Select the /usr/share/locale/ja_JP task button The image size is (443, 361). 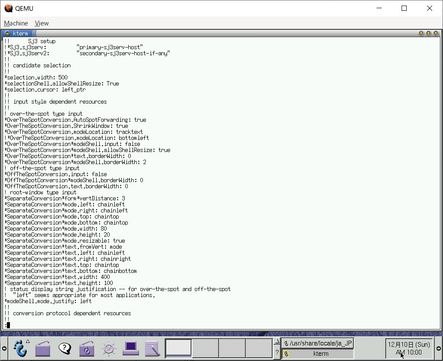[318, 343]
